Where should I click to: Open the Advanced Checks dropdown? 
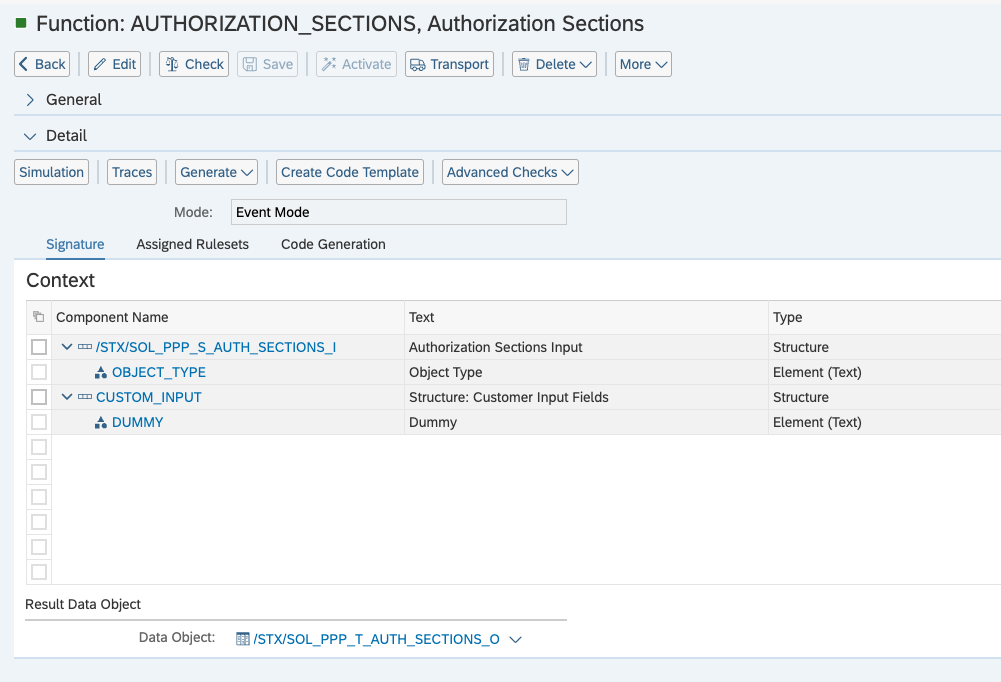tap(510, 172)
